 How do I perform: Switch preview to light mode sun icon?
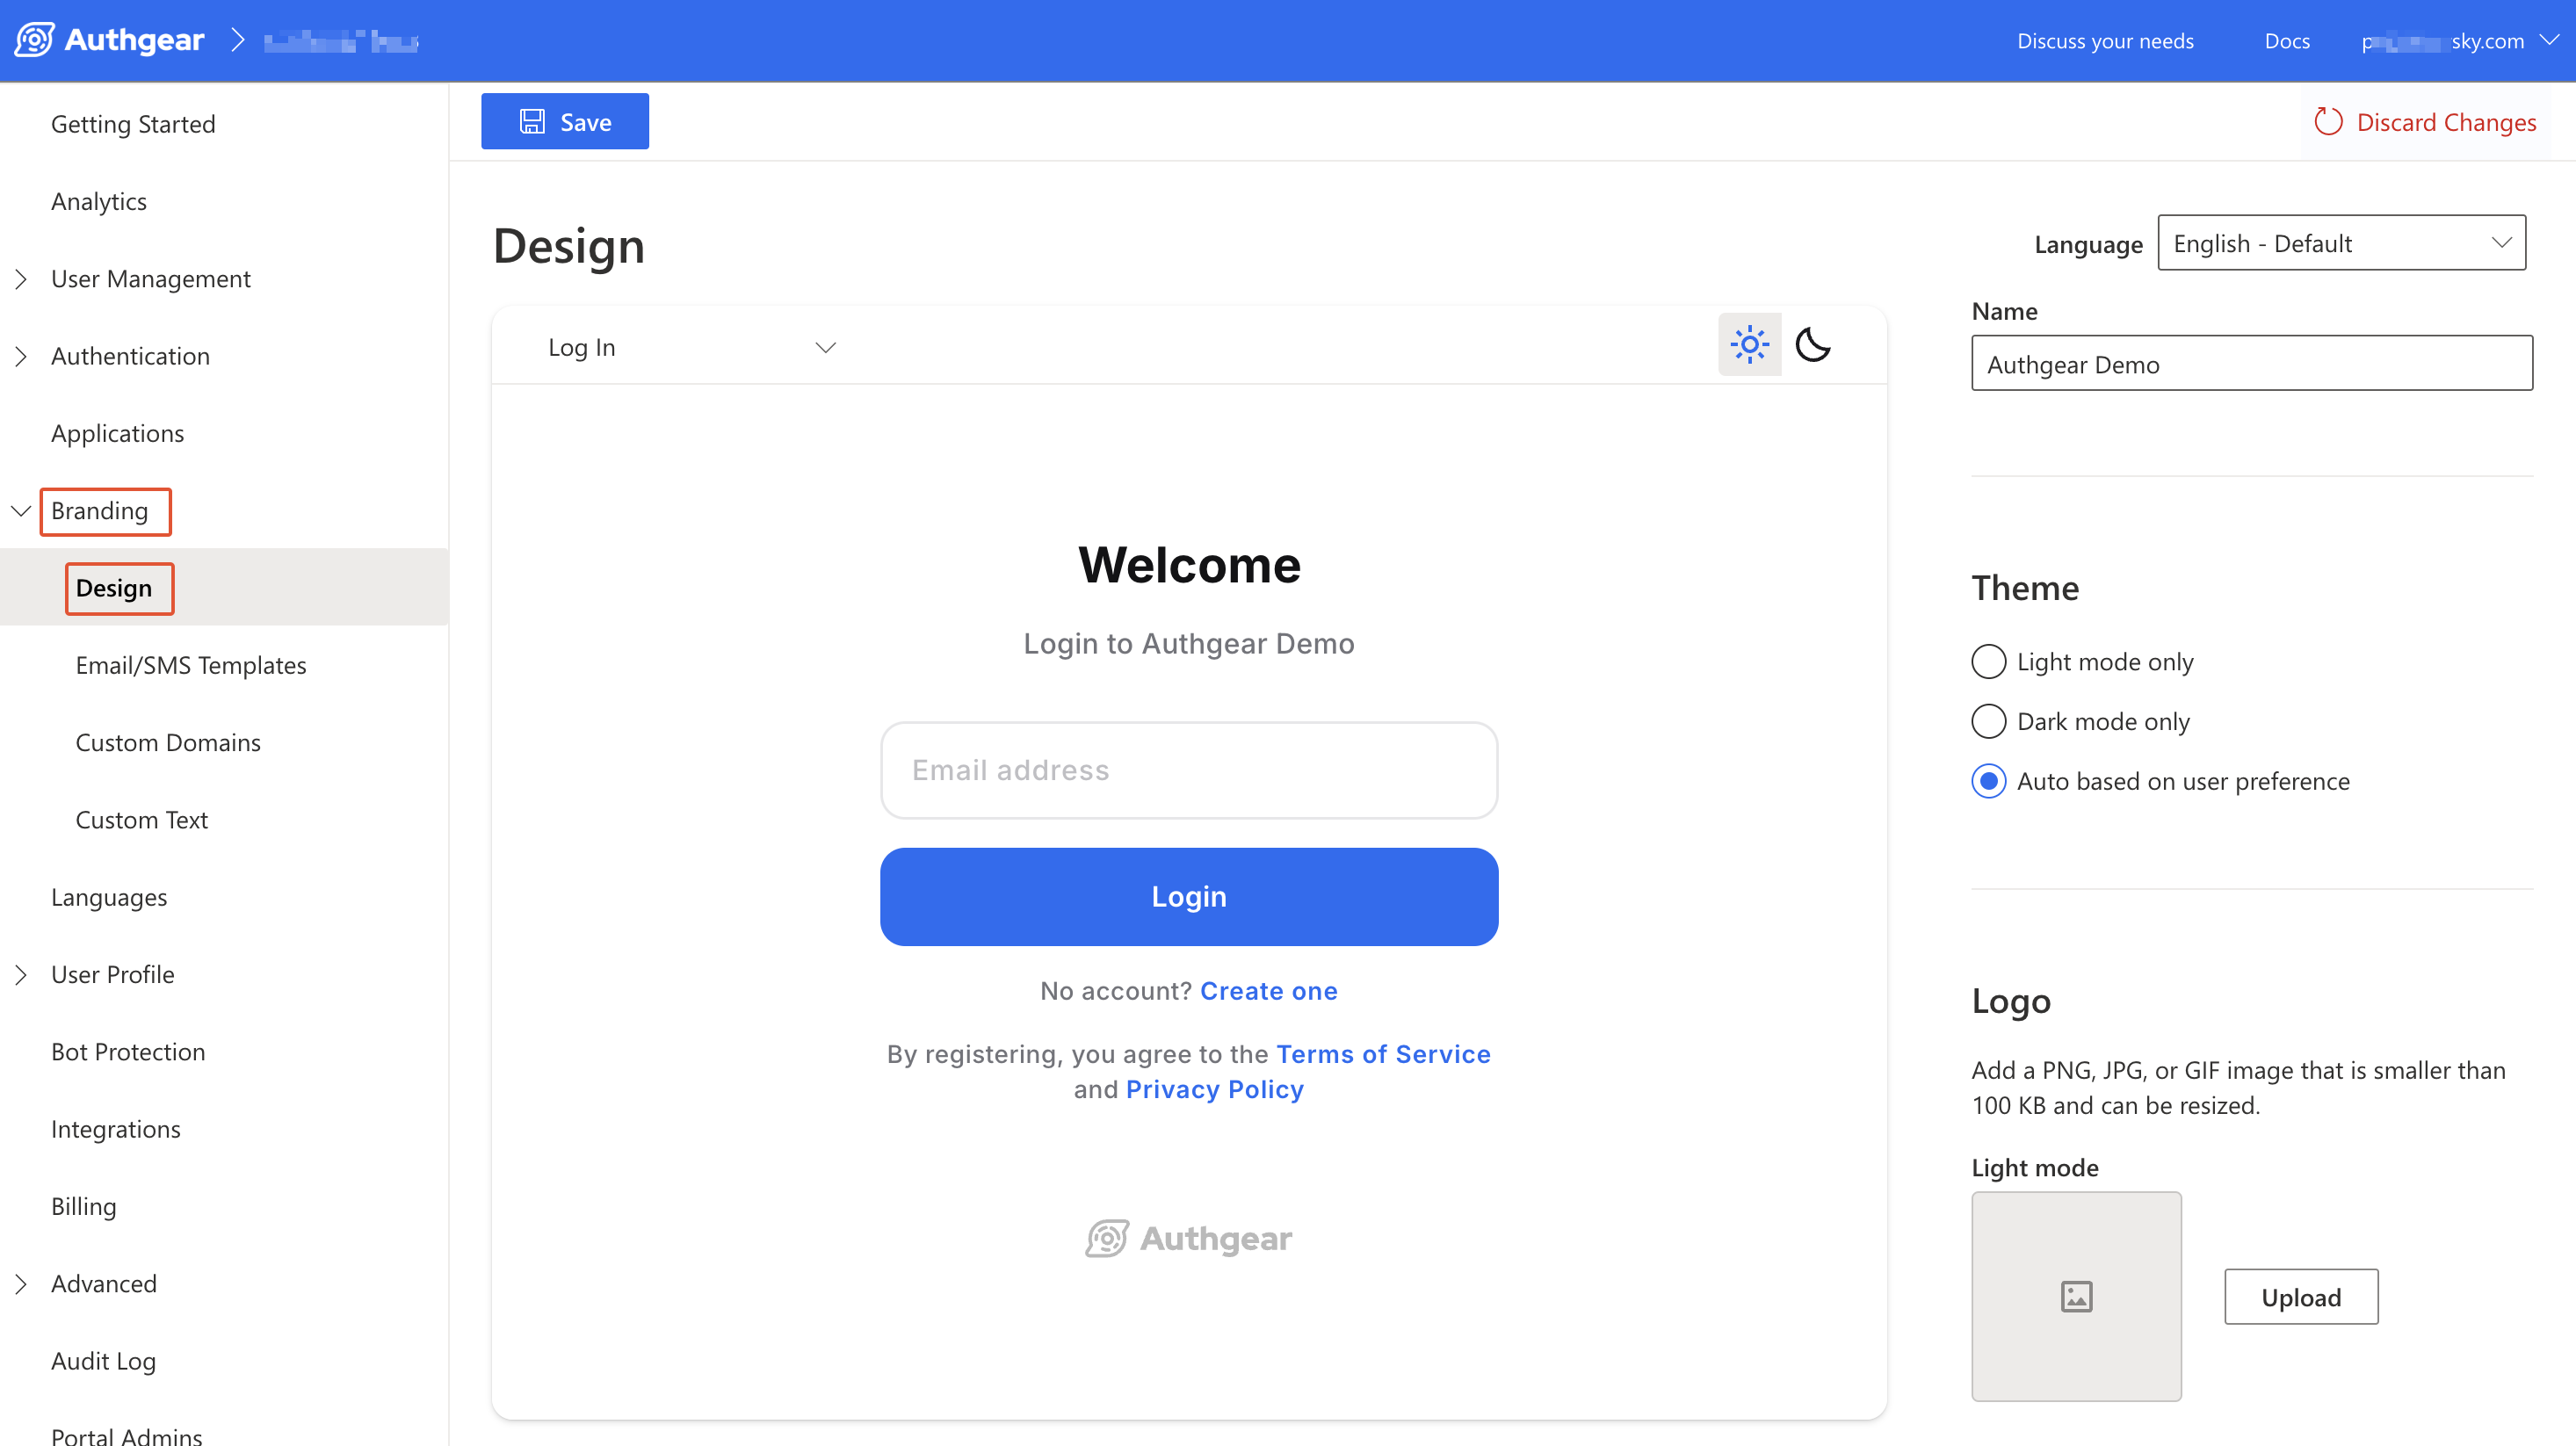tap(1749, 345)
